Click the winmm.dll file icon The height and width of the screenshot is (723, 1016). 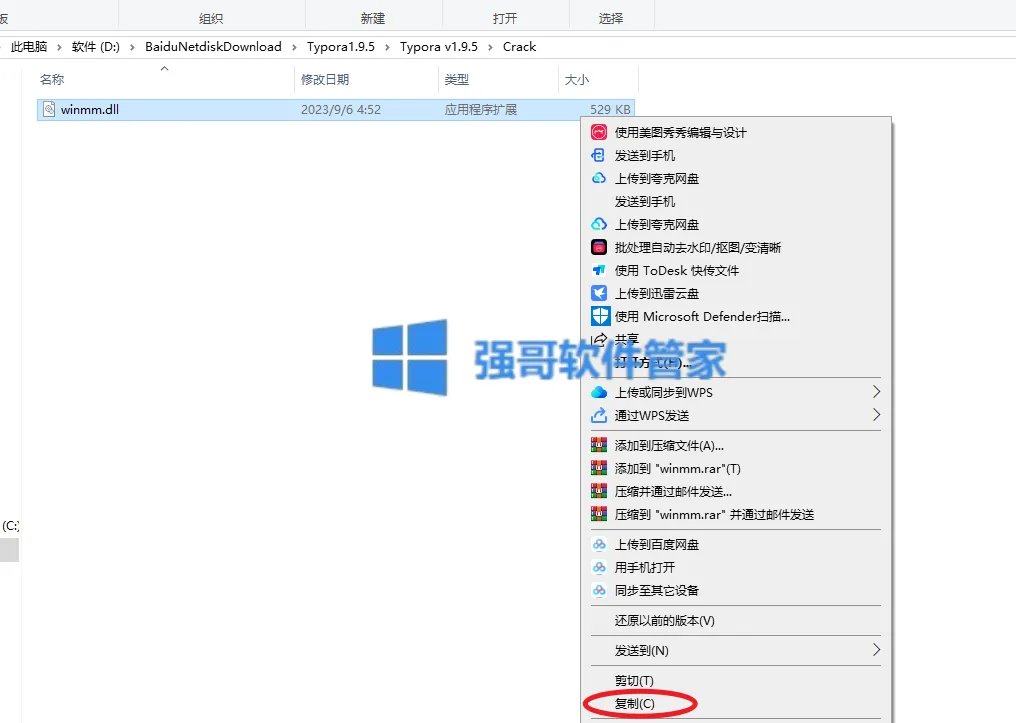[x=49, y=109]
